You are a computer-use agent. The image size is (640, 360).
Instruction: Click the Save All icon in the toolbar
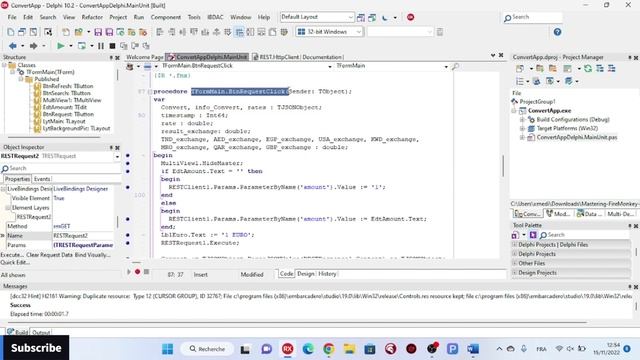109,32
